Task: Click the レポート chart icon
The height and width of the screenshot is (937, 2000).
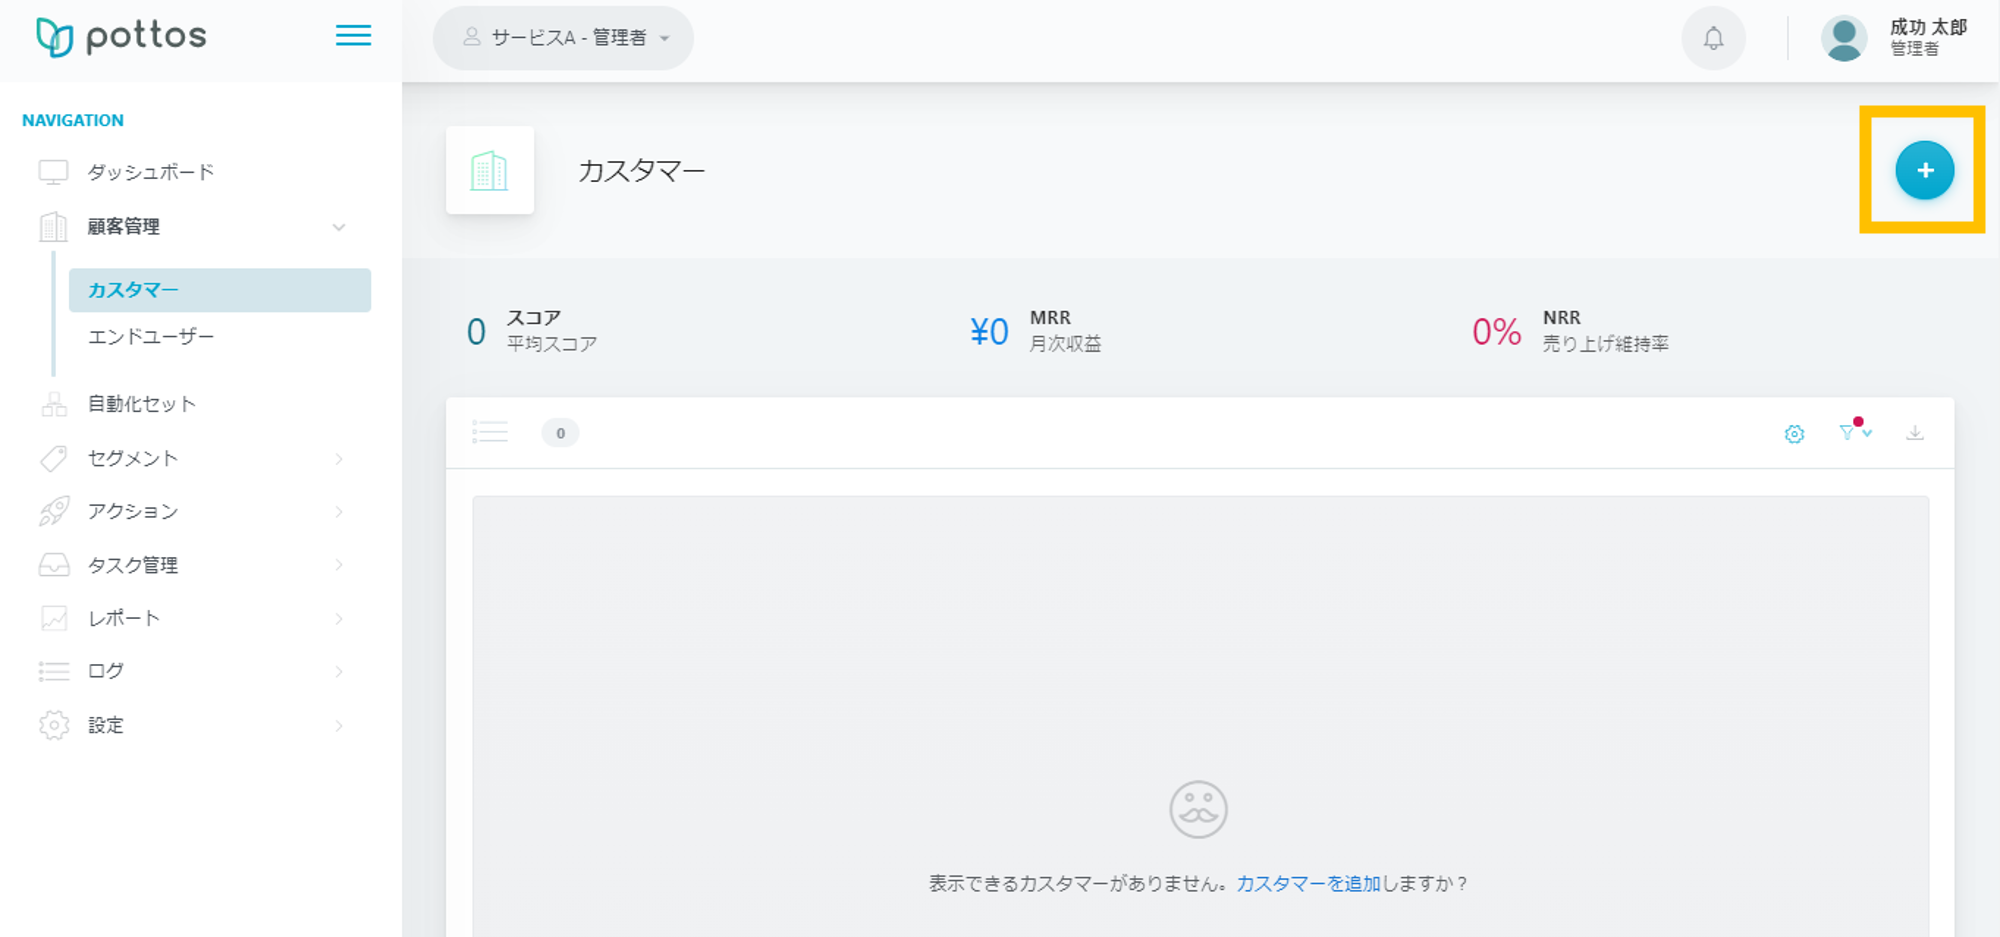Action: tap(54, 618)
